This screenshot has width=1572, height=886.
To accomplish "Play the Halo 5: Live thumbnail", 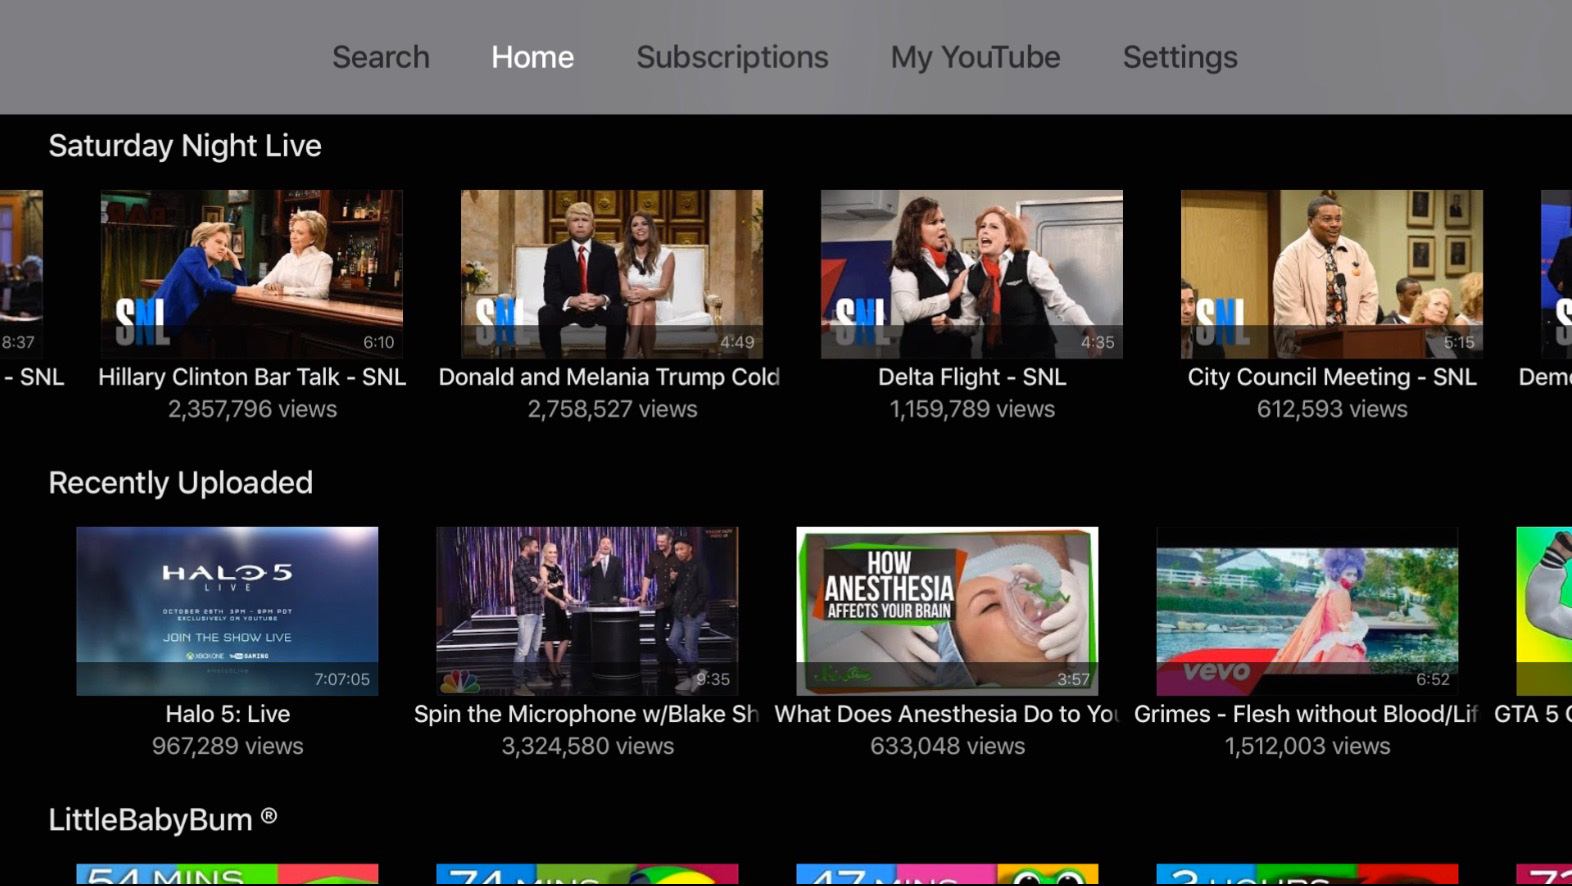I will click(x=227, y=611).
